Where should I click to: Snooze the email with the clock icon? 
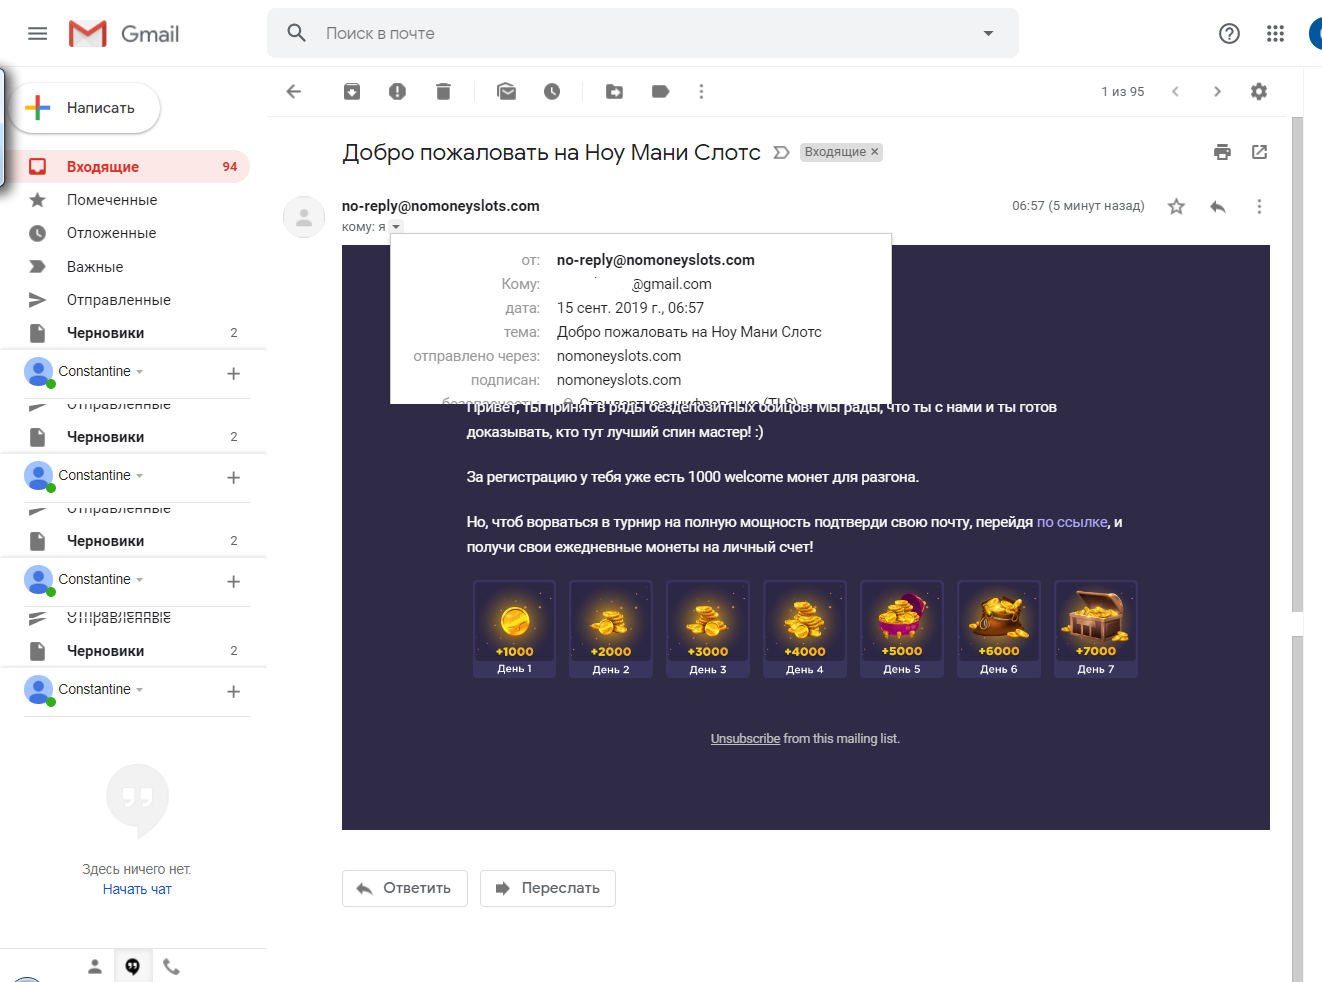click(552, 91)
